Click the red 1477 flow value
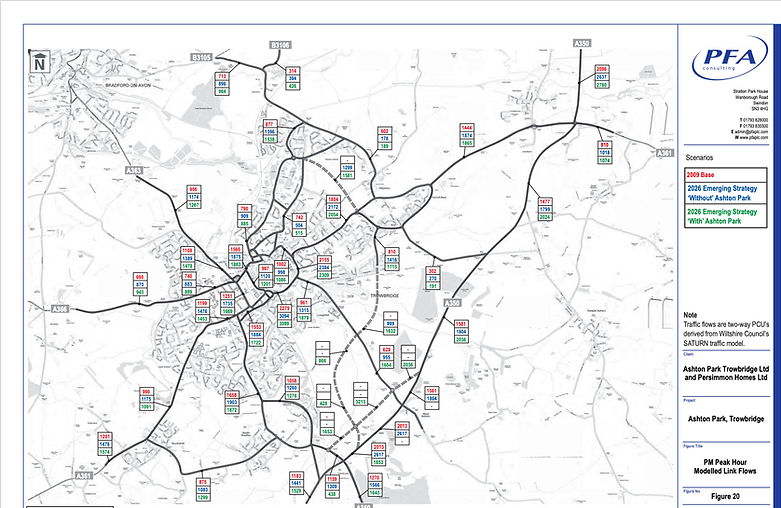781x508 pixels. click(545, 201)
